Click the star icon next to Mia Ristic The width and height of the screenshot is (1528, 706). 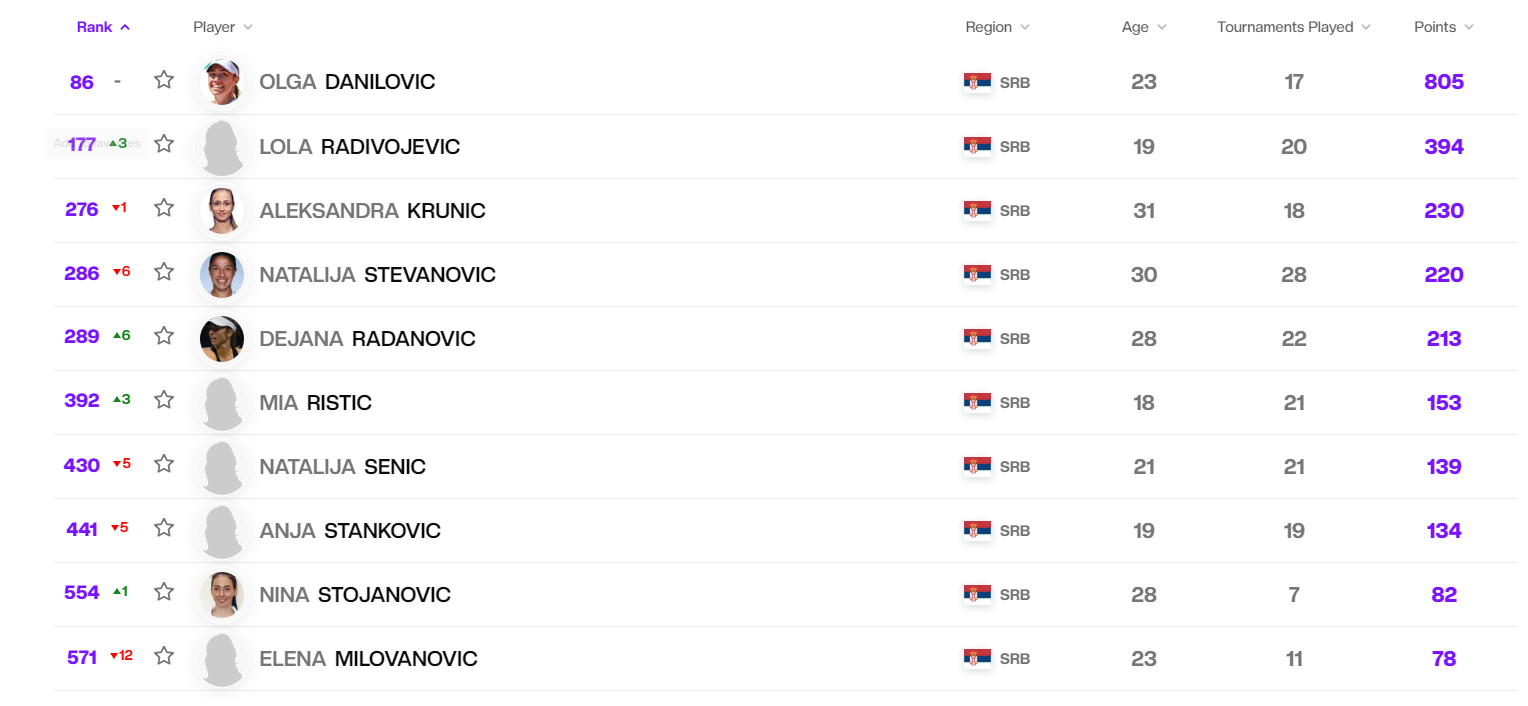point(164,400)
